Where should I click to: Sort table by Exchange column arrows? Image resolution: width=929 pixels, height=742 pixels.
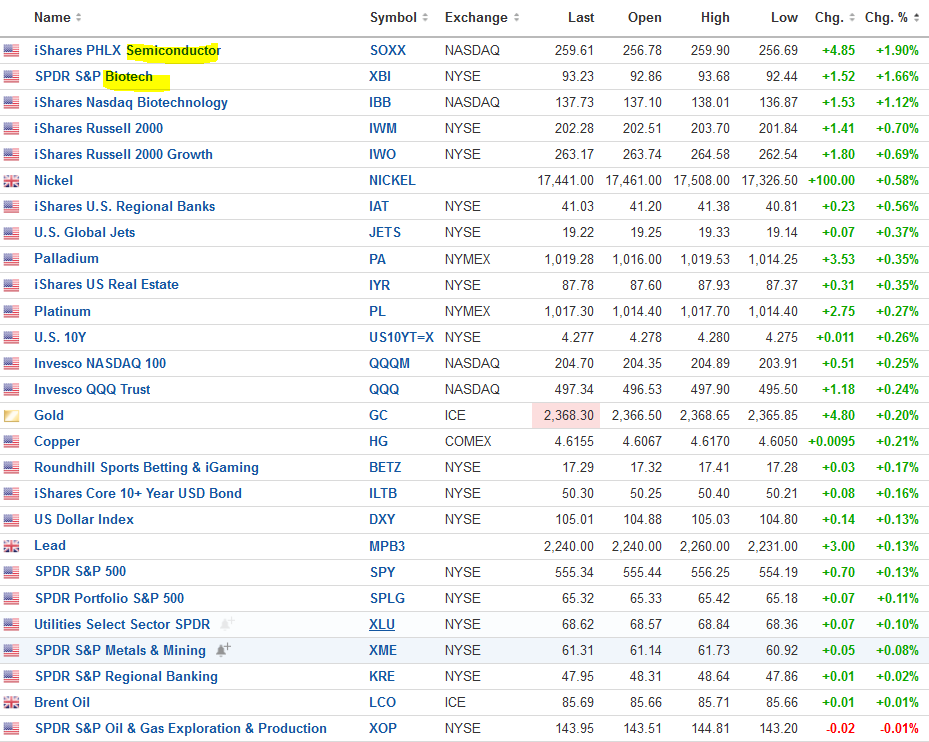click(517, 18)
